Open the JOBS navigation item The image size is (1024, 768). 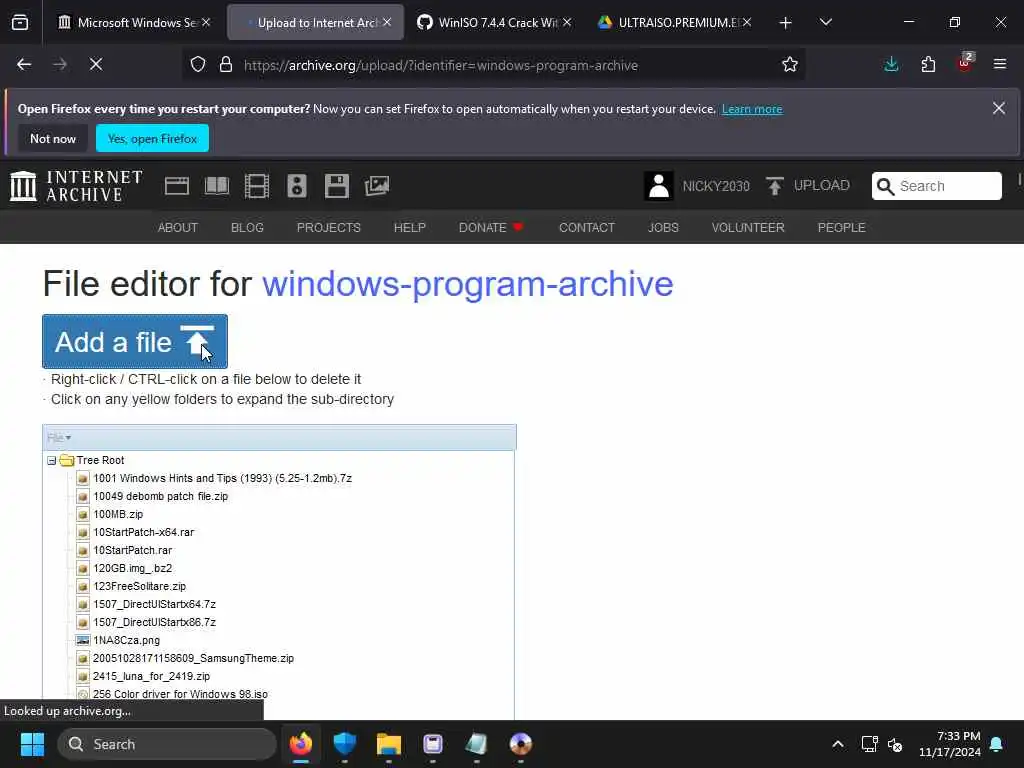(663, 227)
